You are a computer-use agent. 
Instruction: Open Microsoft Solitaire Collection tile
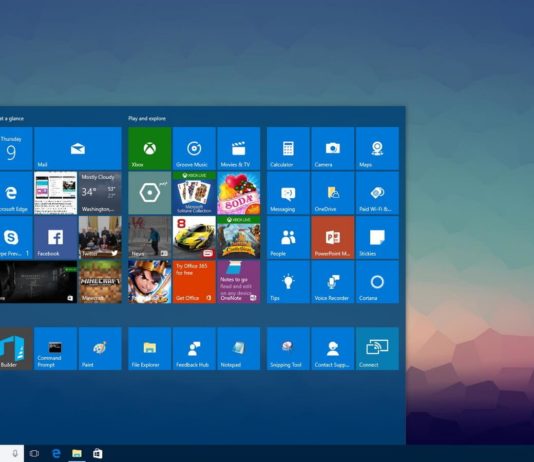coord(194,193)
